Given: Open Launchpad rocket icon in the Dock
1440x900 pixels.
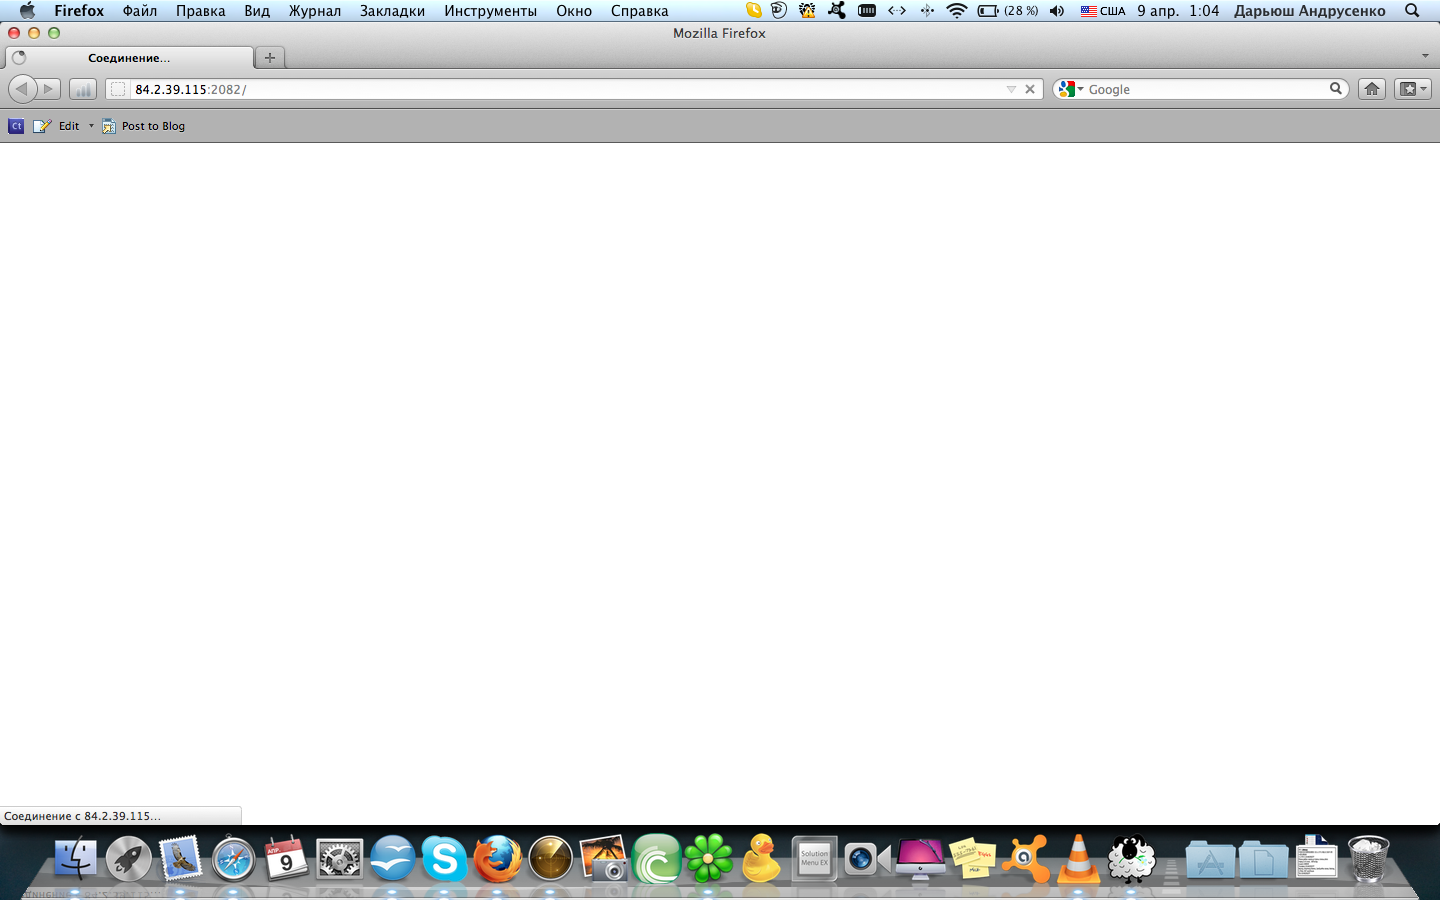Looking at the screenshot, I should 128,858.
